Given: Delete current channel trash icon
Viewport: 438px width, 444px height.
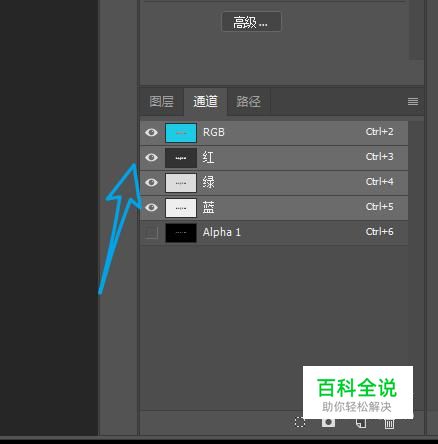Looking at the screenshot, I should click(x=389, y=423).
